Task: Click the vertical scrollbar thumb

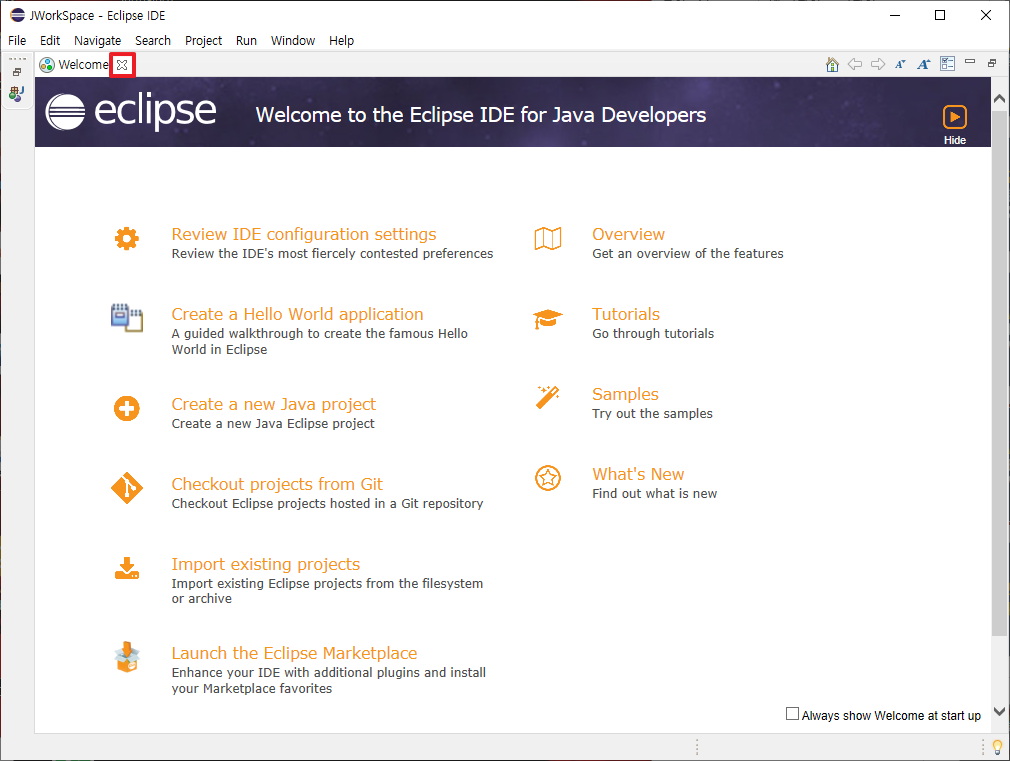Action: [x=1000, y=373]
